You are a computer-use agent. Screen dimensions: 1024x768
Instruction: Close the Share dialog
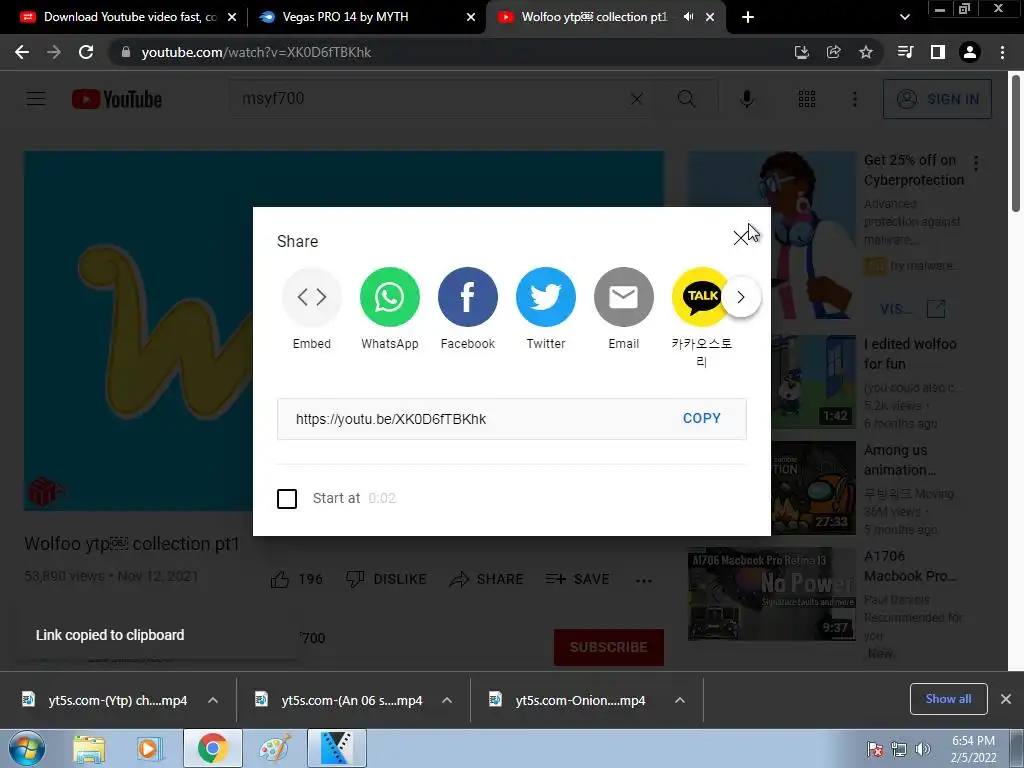740,238
